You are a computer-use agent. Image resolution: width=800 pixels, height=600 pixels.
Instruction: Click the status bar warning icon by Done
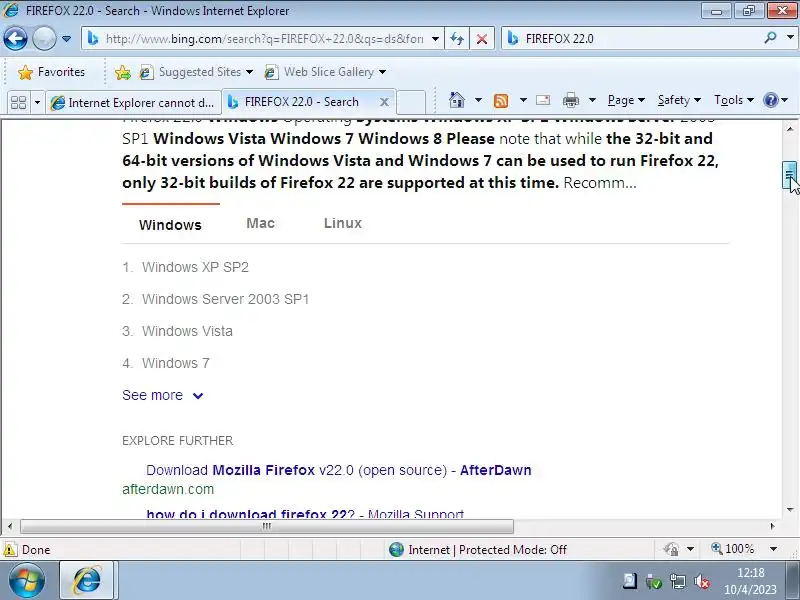tap(10, 549)
